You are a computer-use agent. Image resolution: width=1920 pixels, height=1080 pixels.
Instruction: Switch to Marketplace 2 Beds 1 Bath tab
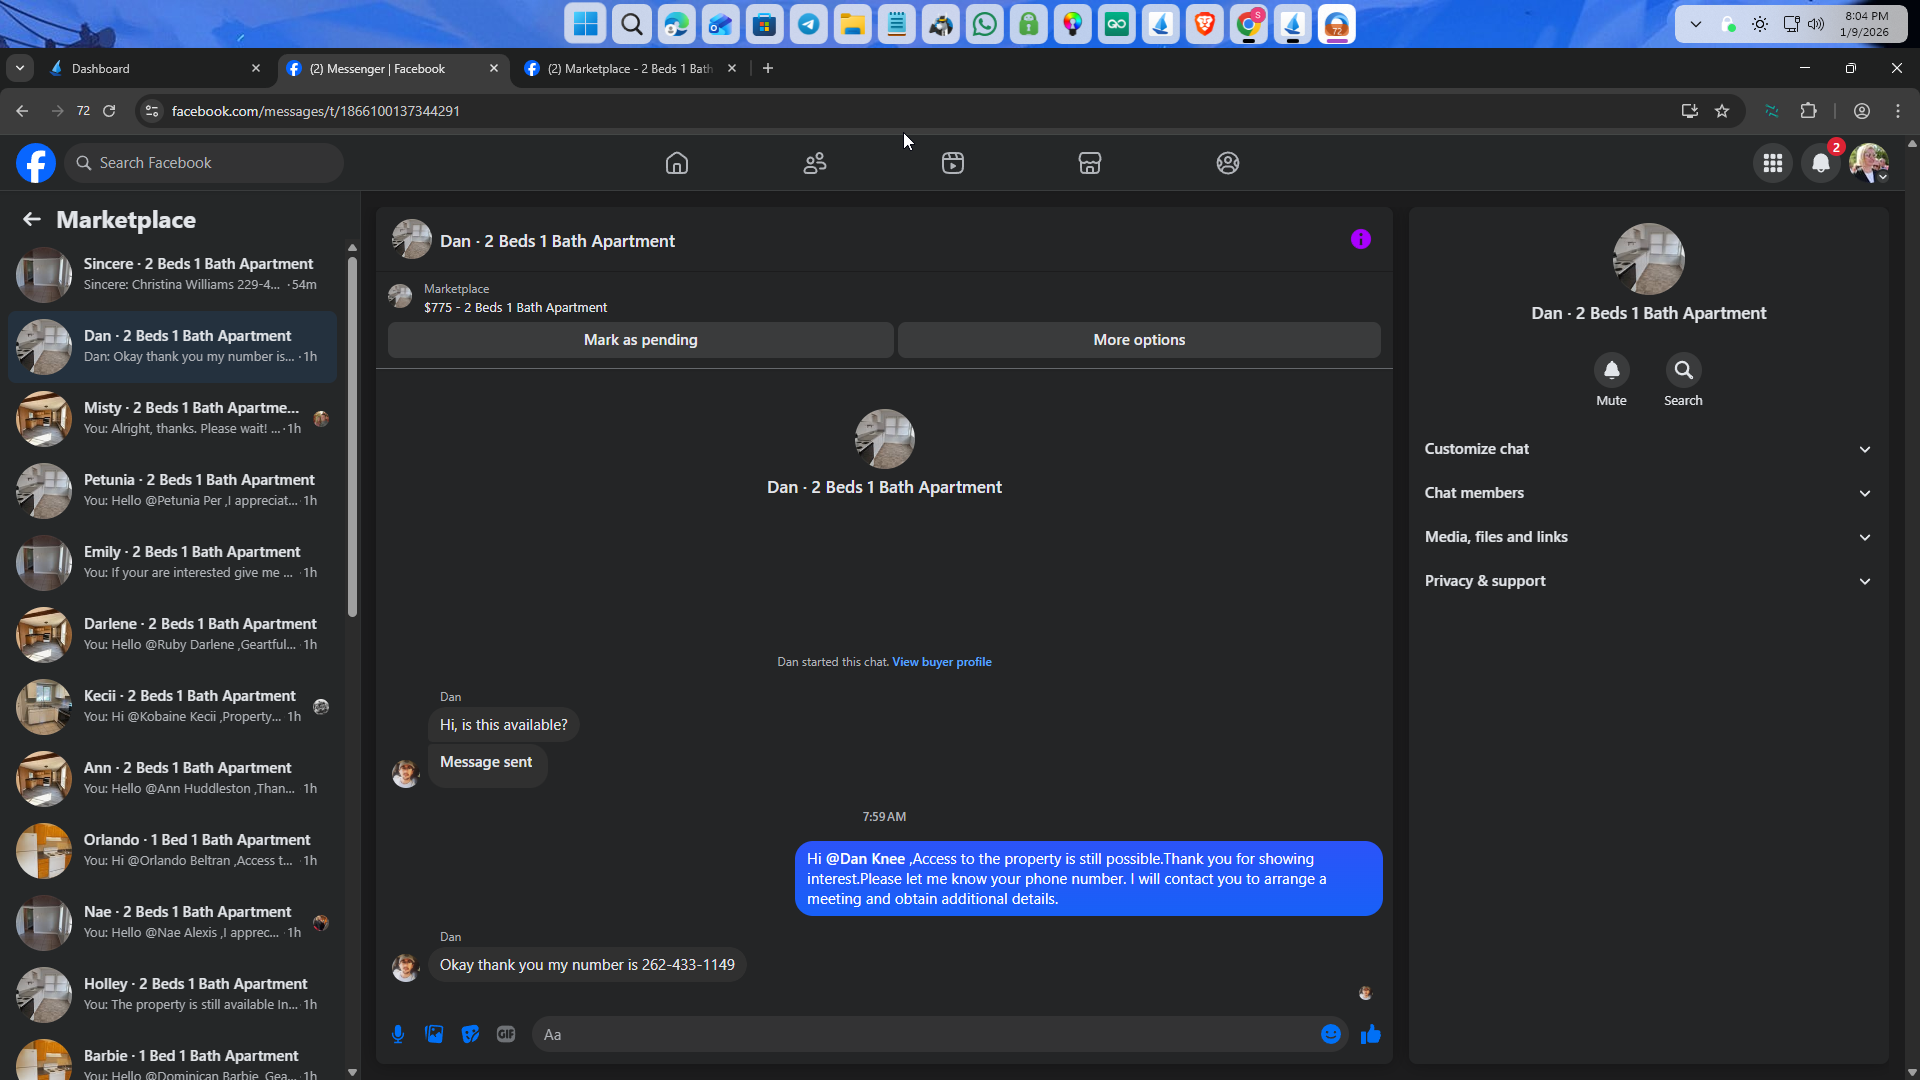[x=628, y=68]
